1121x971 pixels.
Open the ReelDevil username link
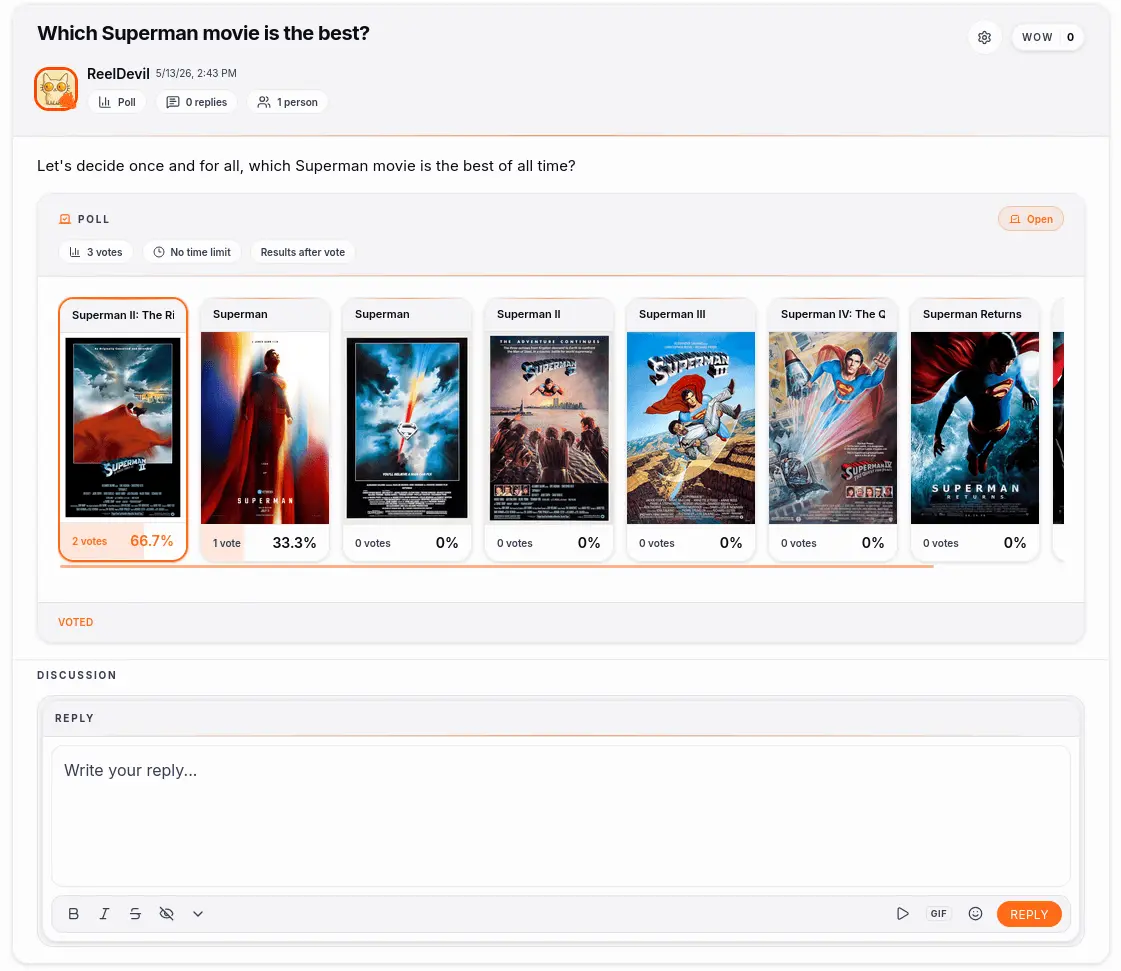coord(118,74)
